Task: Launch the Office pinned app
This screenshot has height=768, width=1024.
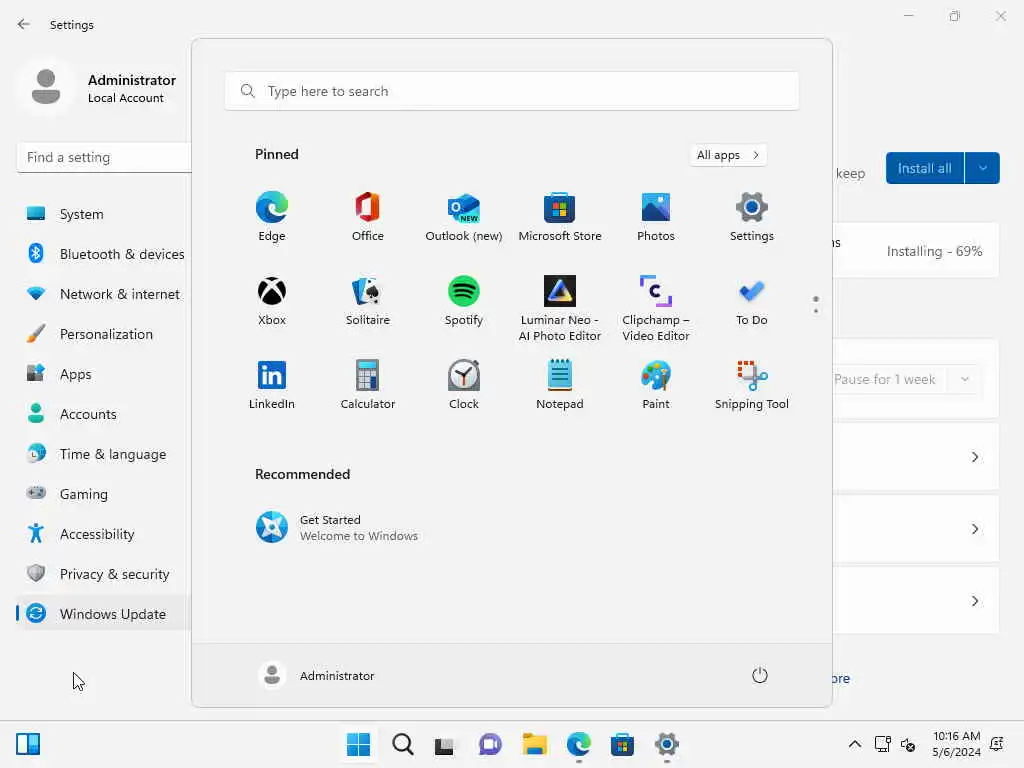Action: point(368,217)
